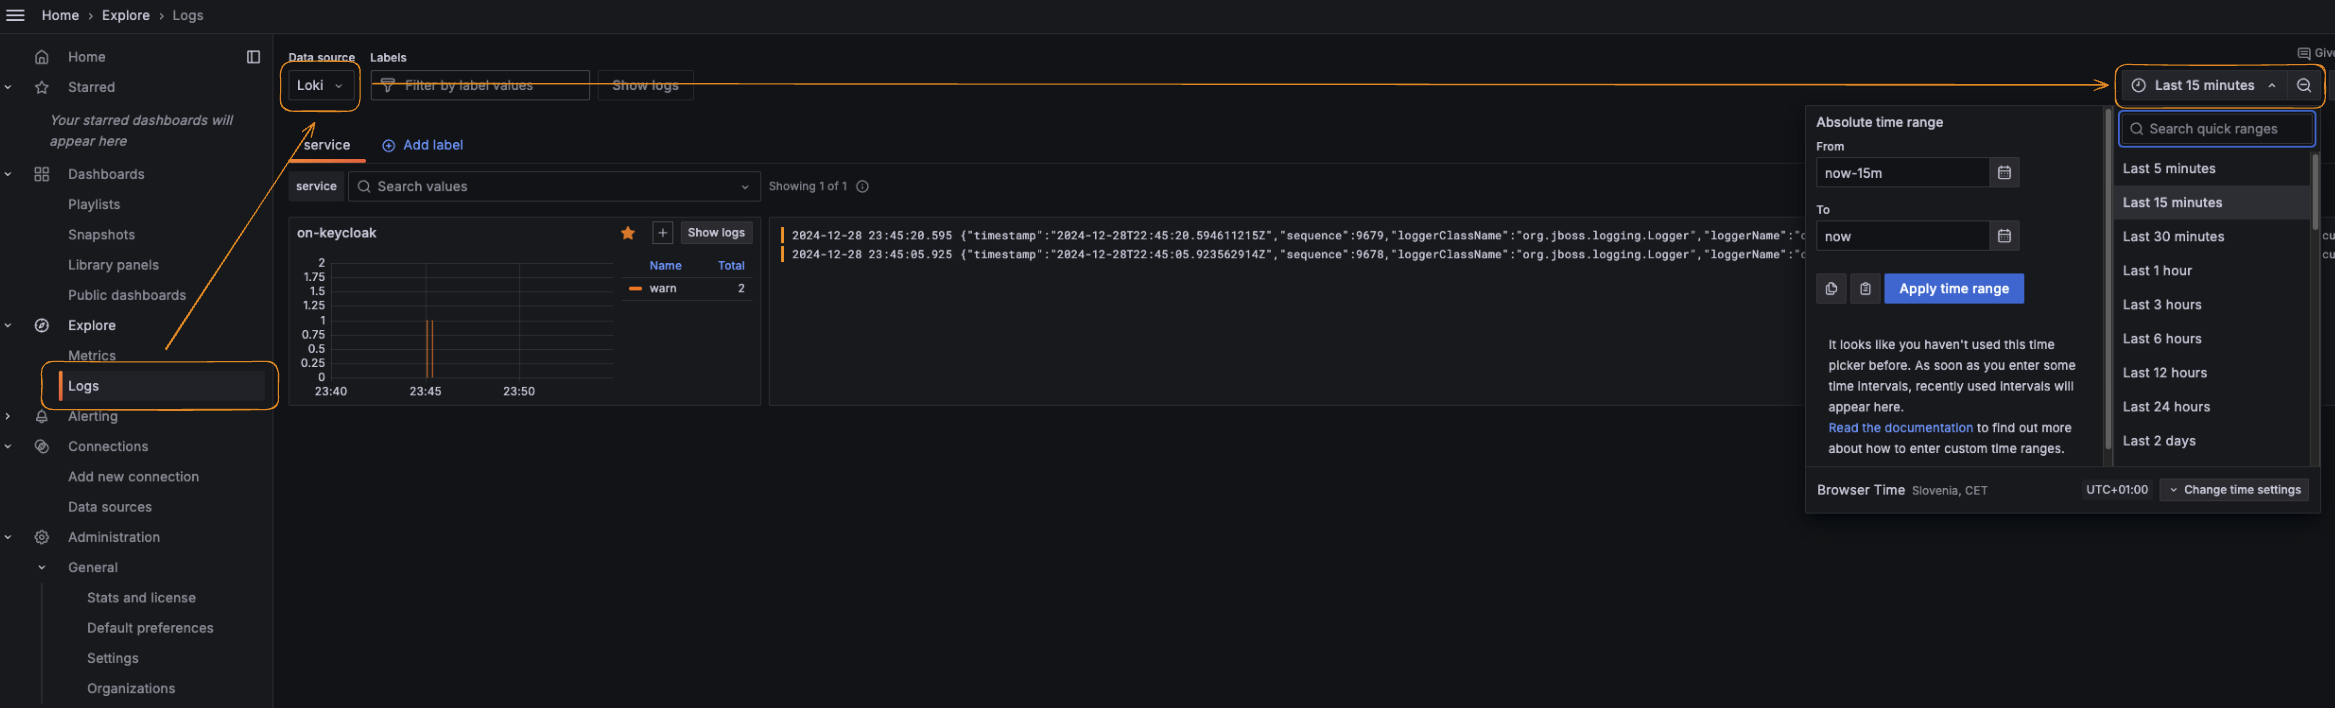This screenshot has width=2335, height=708.
Task: Zoom out the time range
Action: pyautogui.click(x=2304, y=85)
